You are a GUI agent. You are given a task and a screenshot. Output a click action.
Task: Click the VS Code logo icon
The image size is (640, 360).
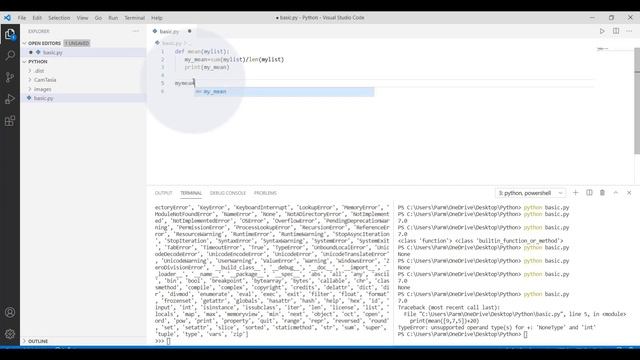(x=7, y=18)
